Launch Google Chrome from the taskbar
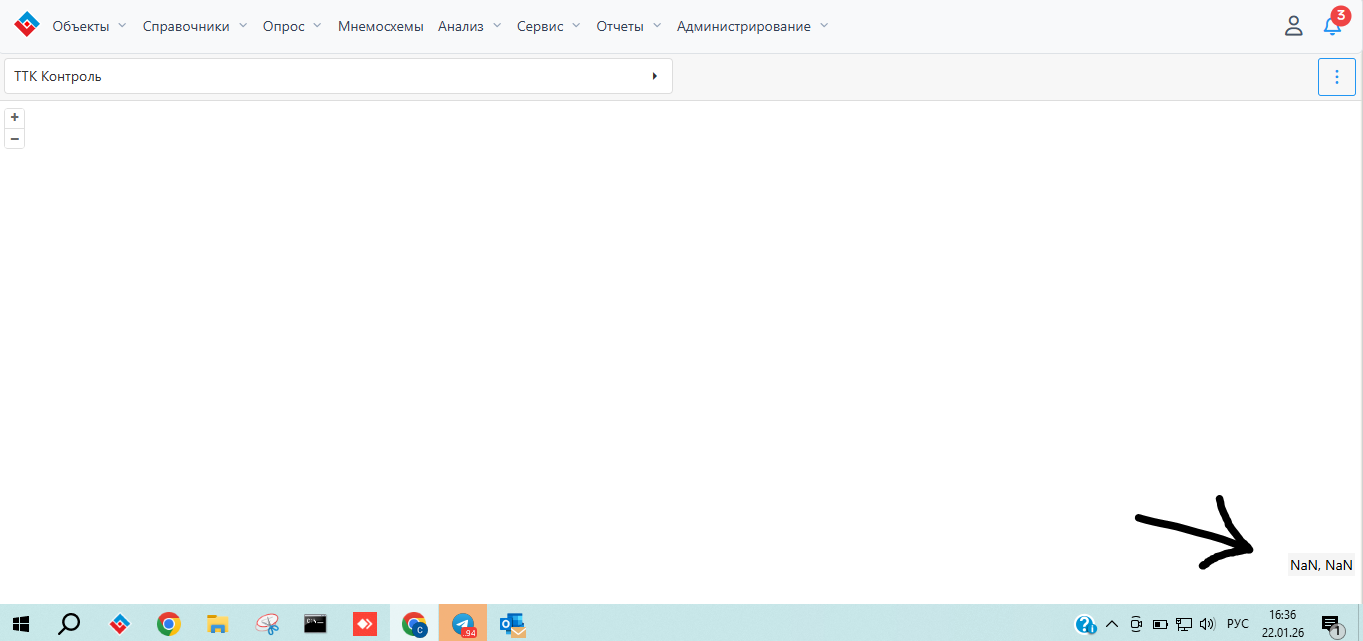The width and height of the screenshot is (1363, 641). click(169, 624)
